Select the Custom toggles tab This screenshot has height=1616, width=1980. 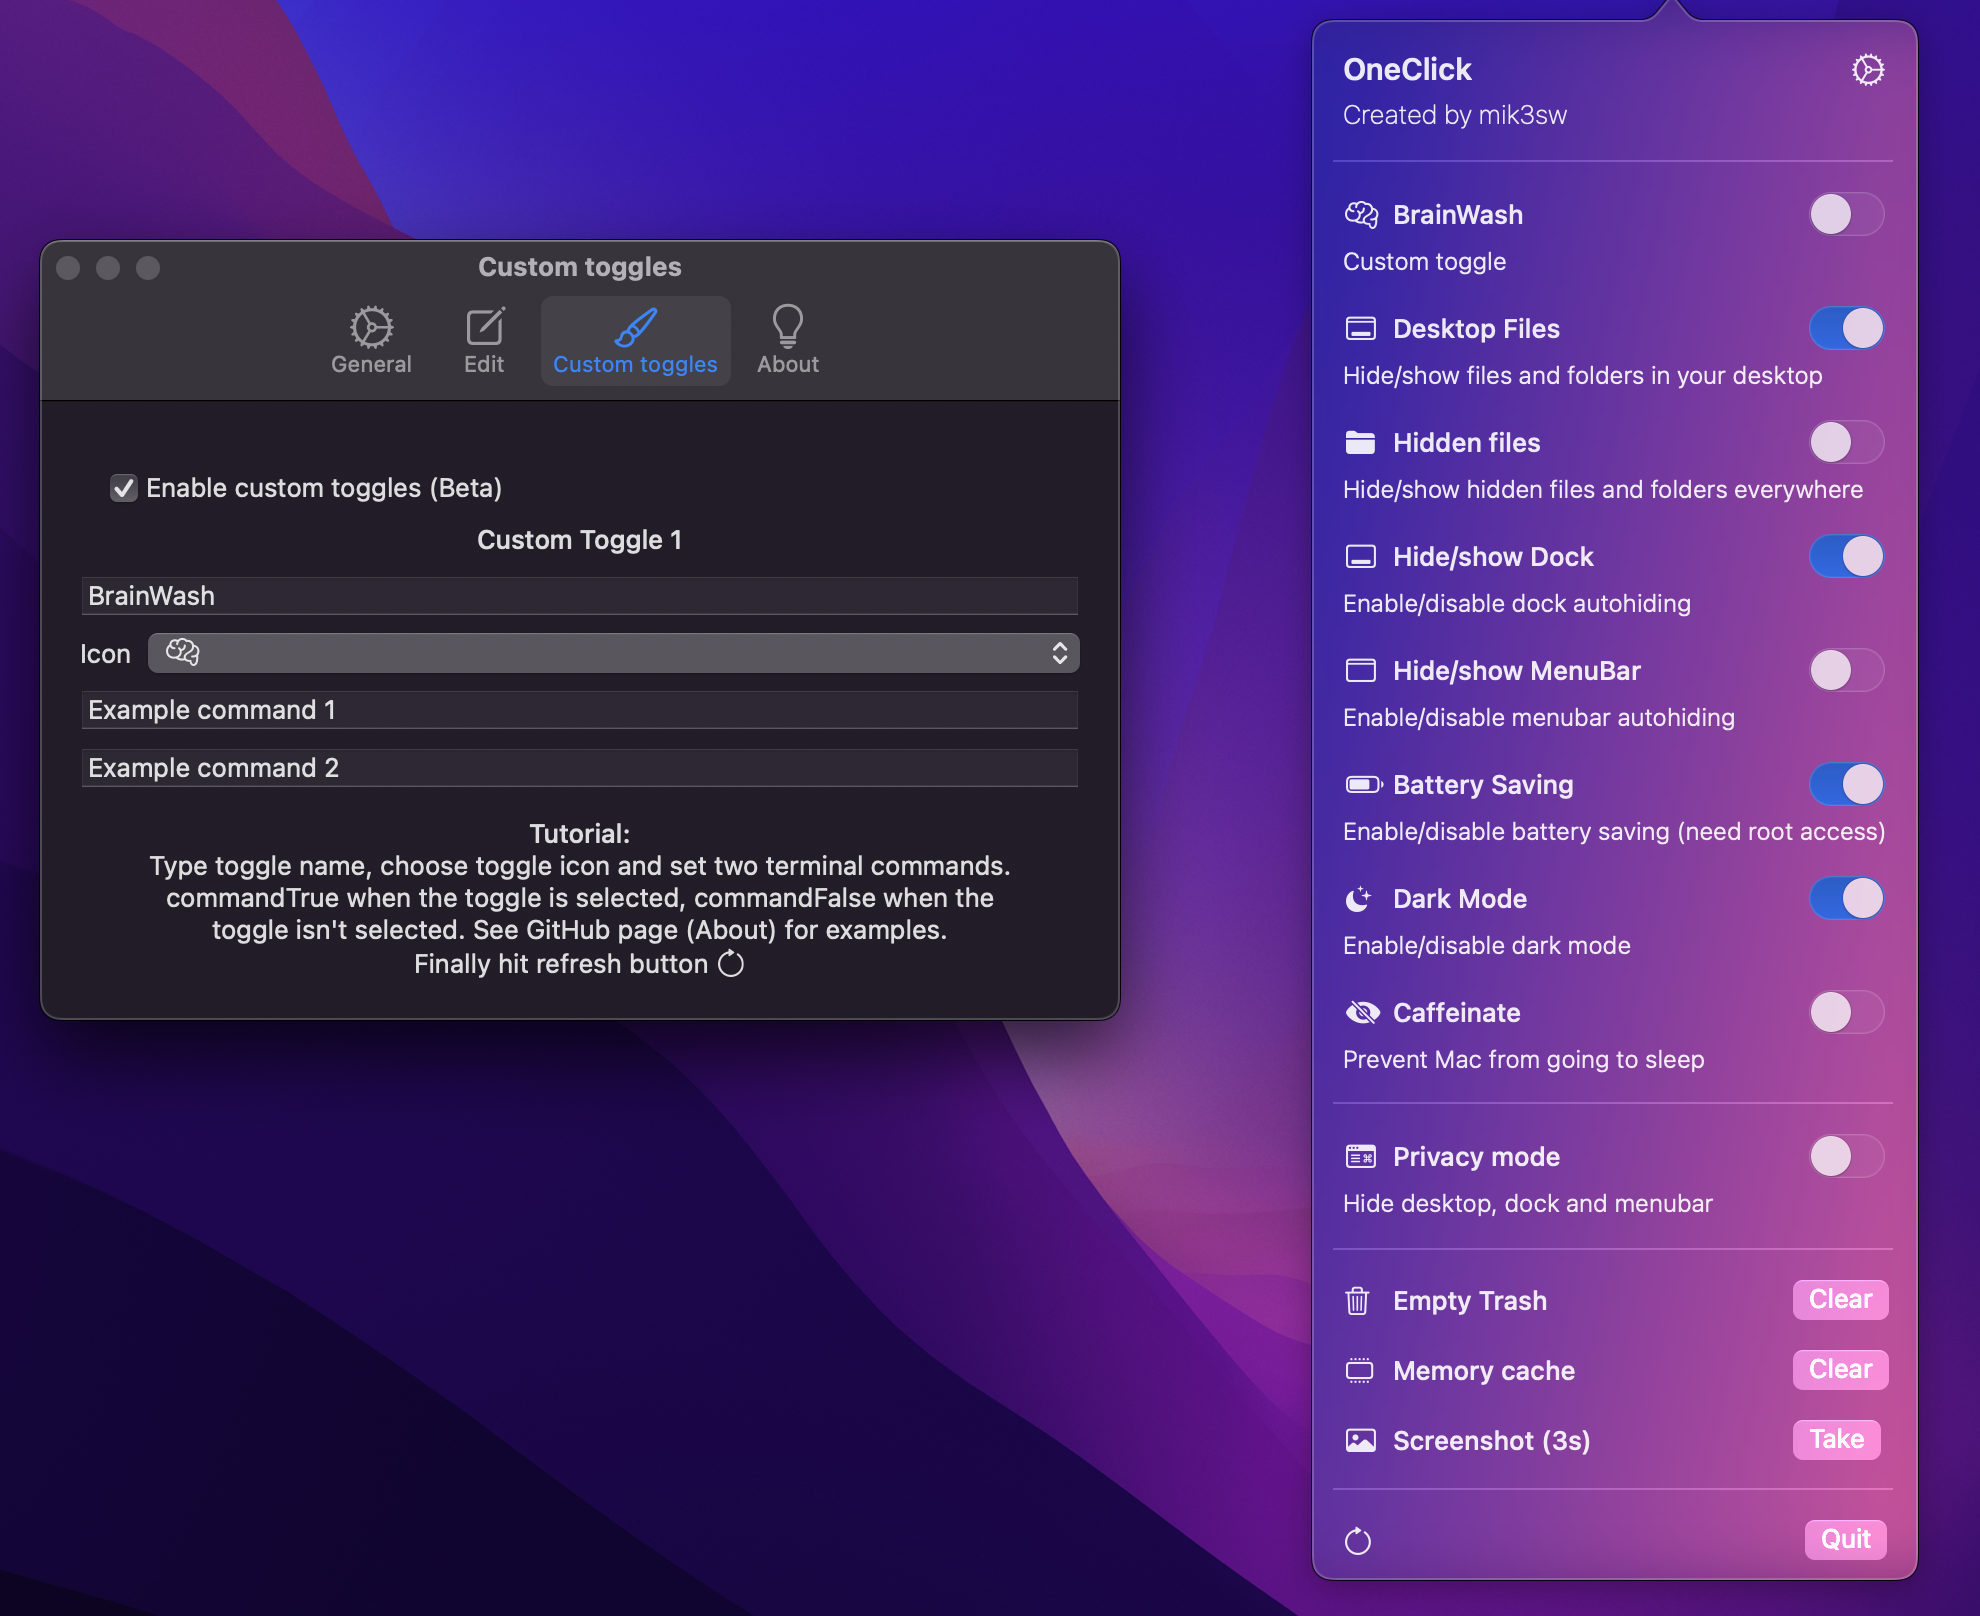[635, 341]
